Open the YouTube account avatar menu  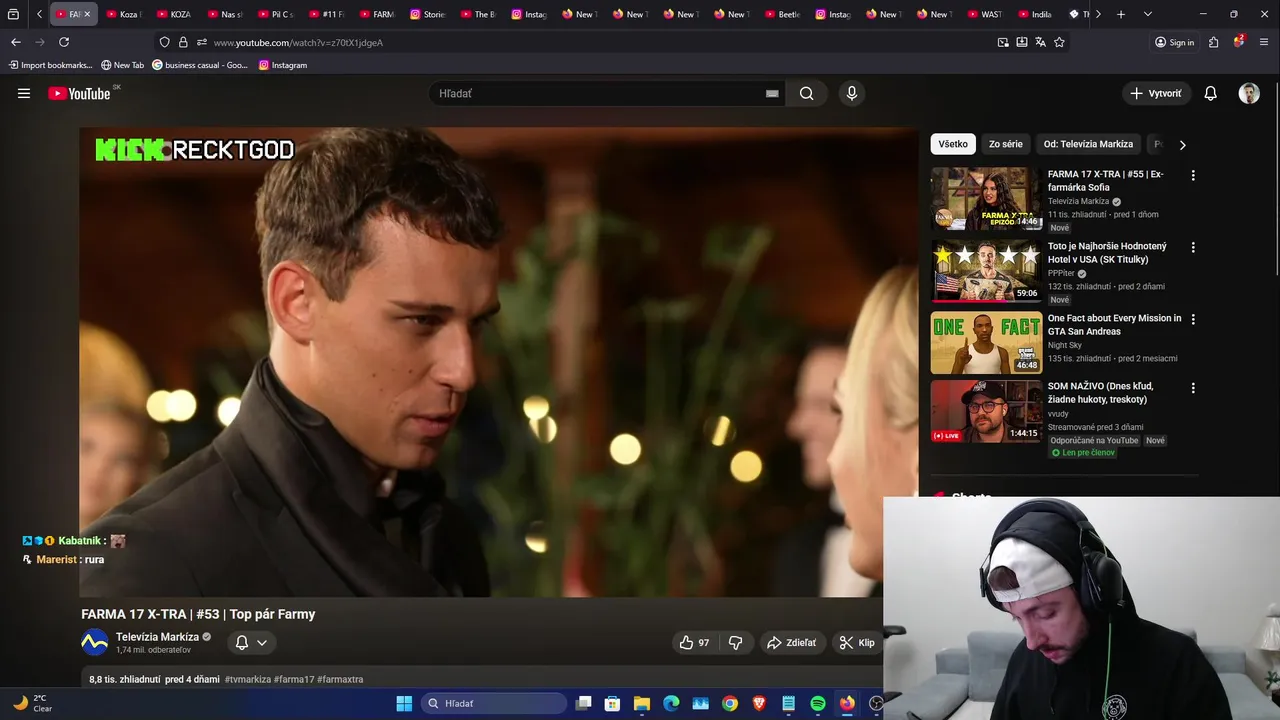click(1249, 93)
